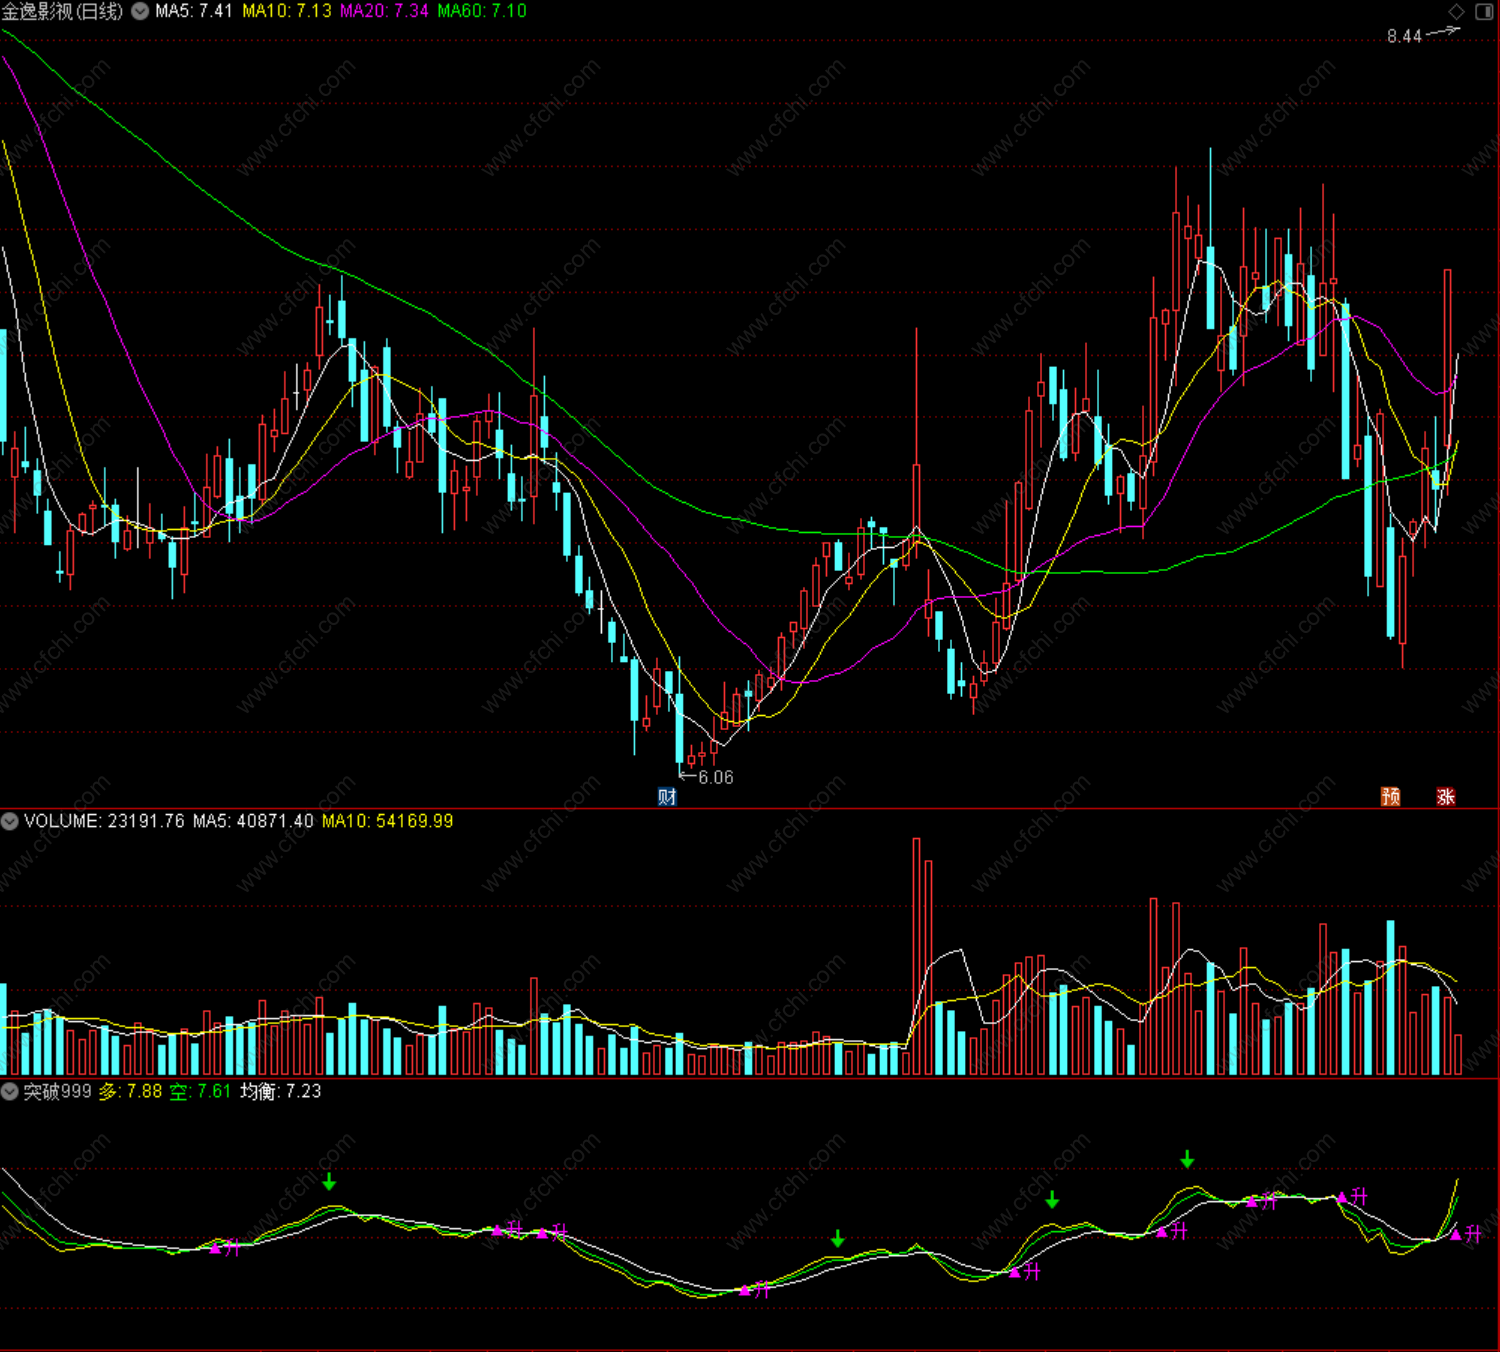Viewport: 1500px width, 1352px height.
Task: Click the 8.44 high price label
Action: (x=1404, y=36)
